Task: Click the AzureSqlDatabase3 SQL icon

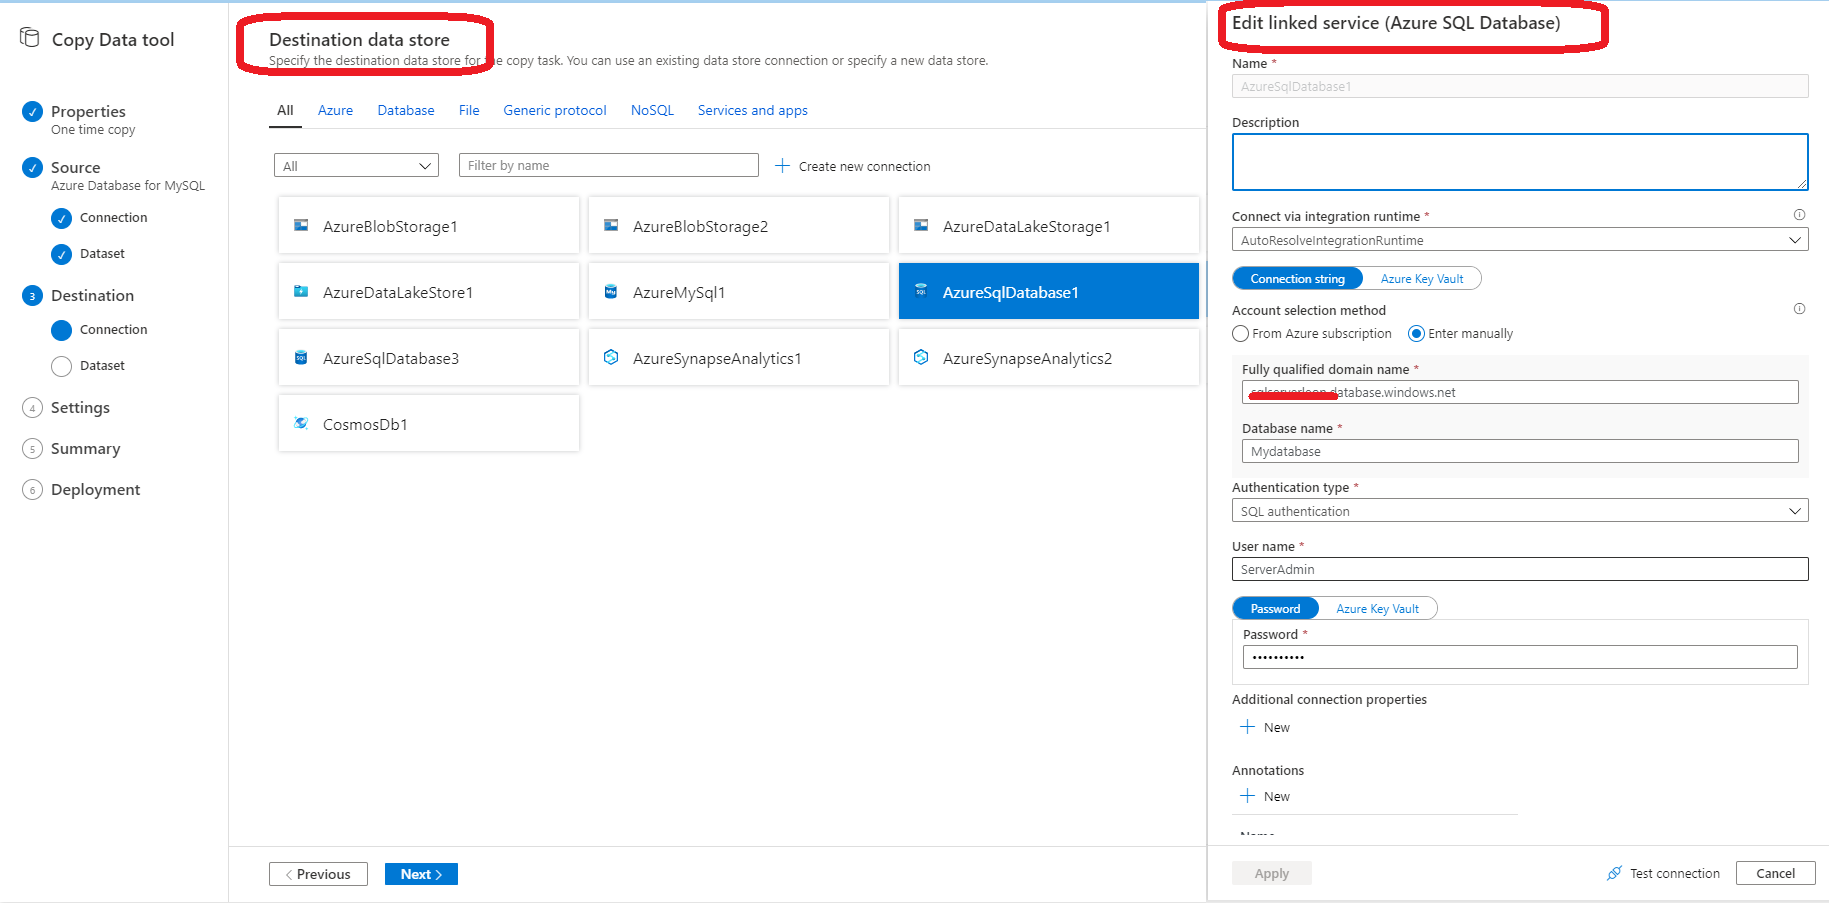Action: point(301,358)
